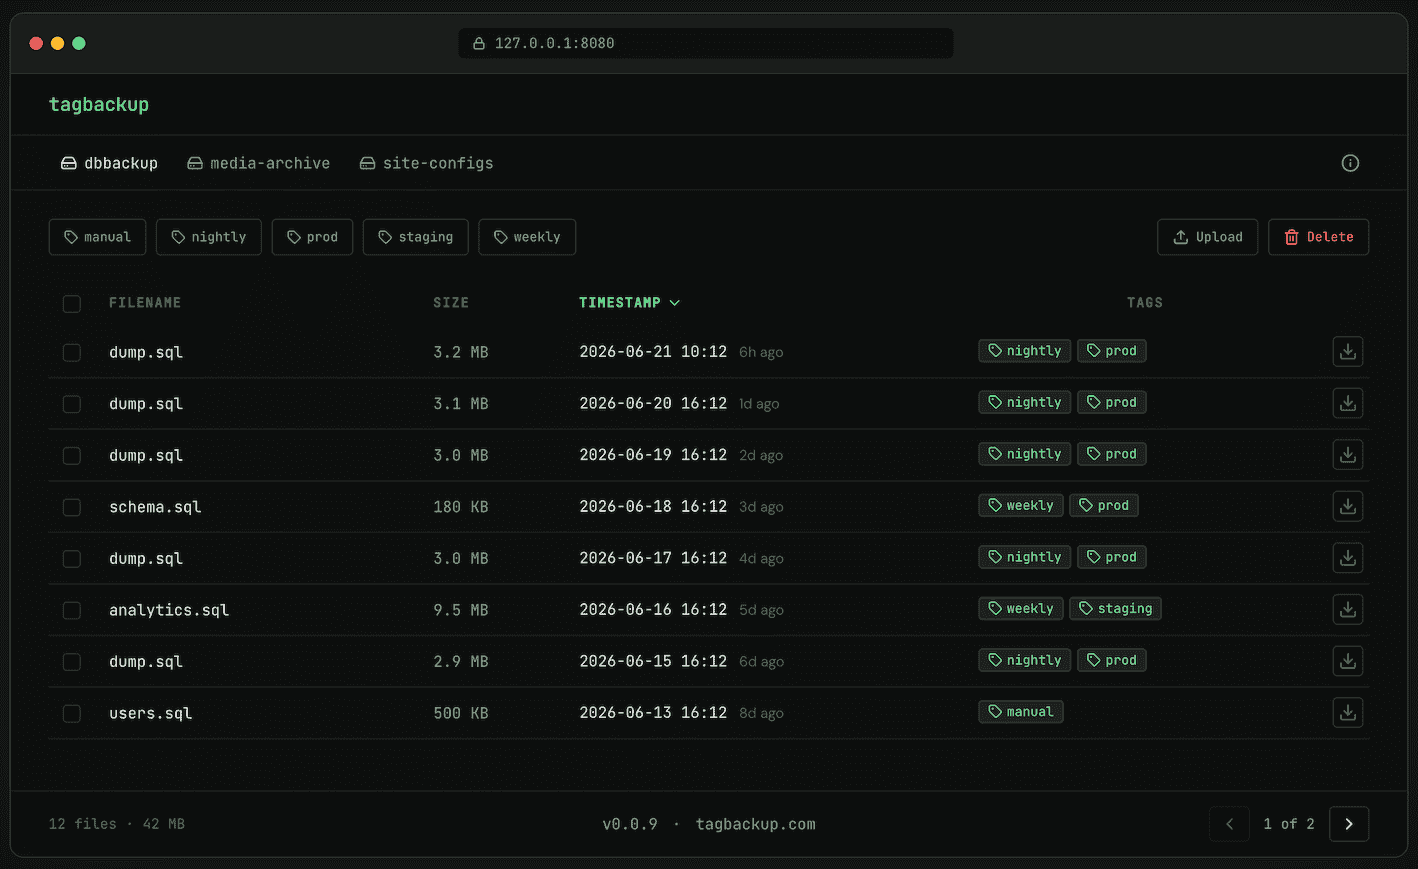Download the users.sql file
This screenshot has height=869, width=1418.
(x=1348, y=712)
